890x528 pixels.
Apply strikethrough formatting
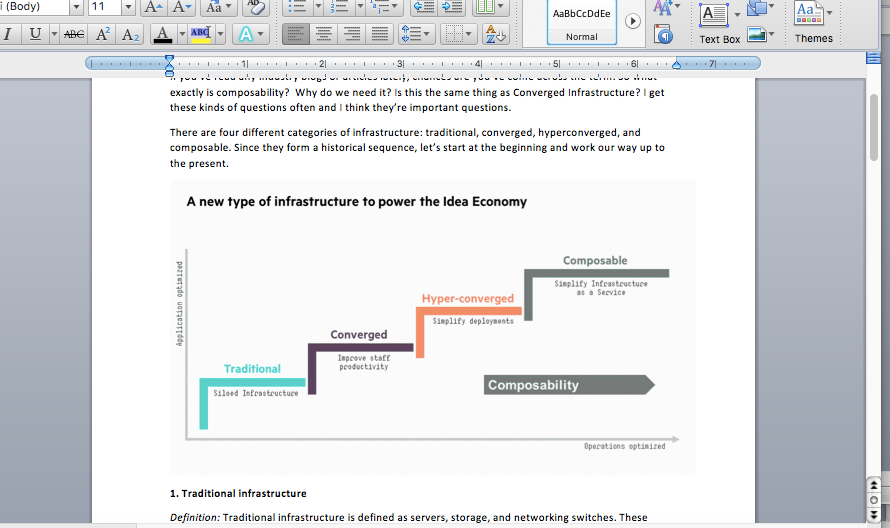pyautogui.click(x=73, y=34)
